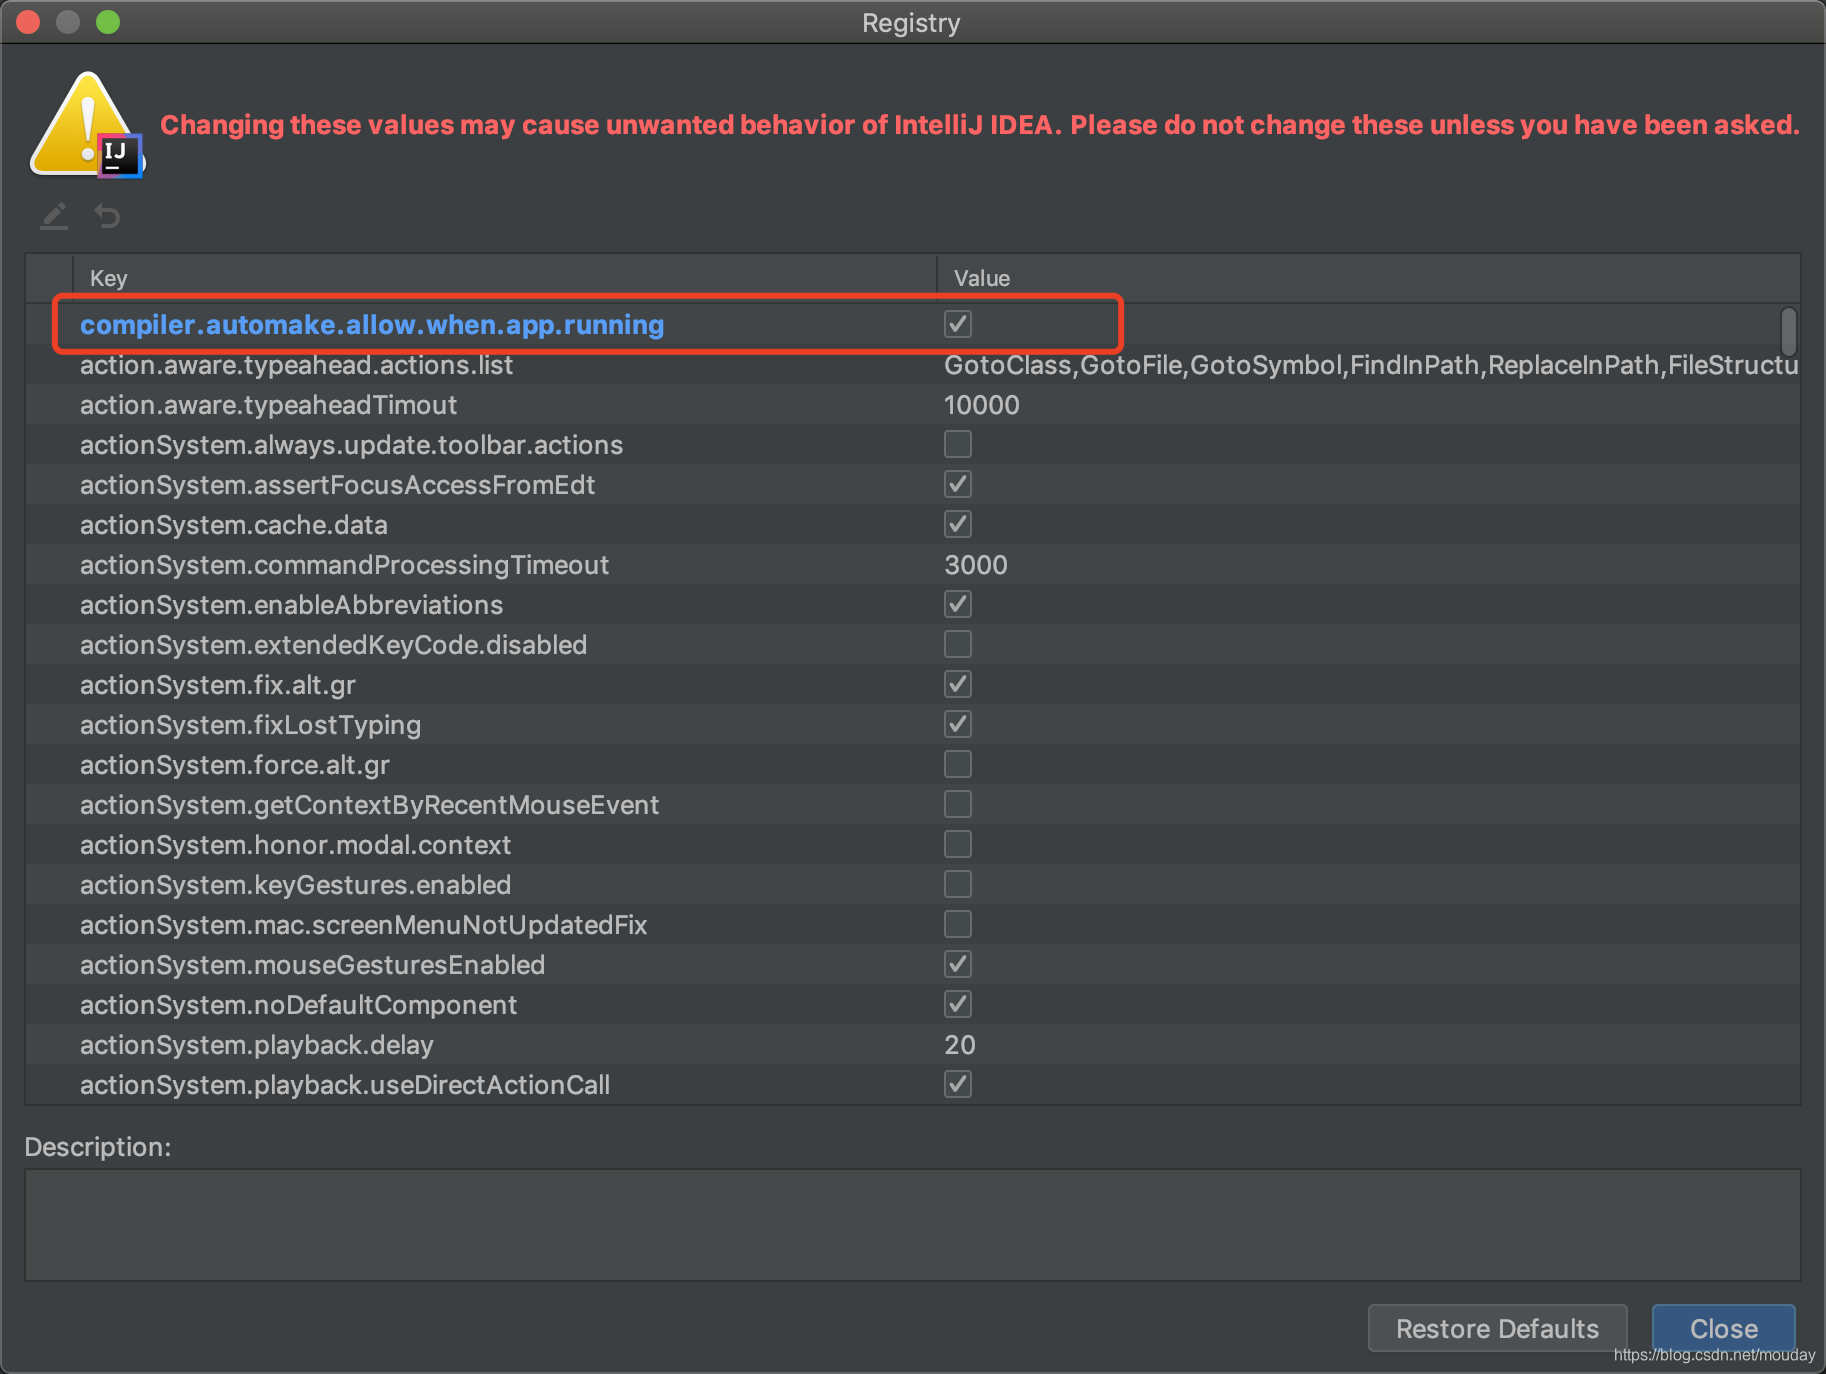Click the Value column header
The width and height of the screenshot is (1826, 1374).
(x=1368, y=278)
